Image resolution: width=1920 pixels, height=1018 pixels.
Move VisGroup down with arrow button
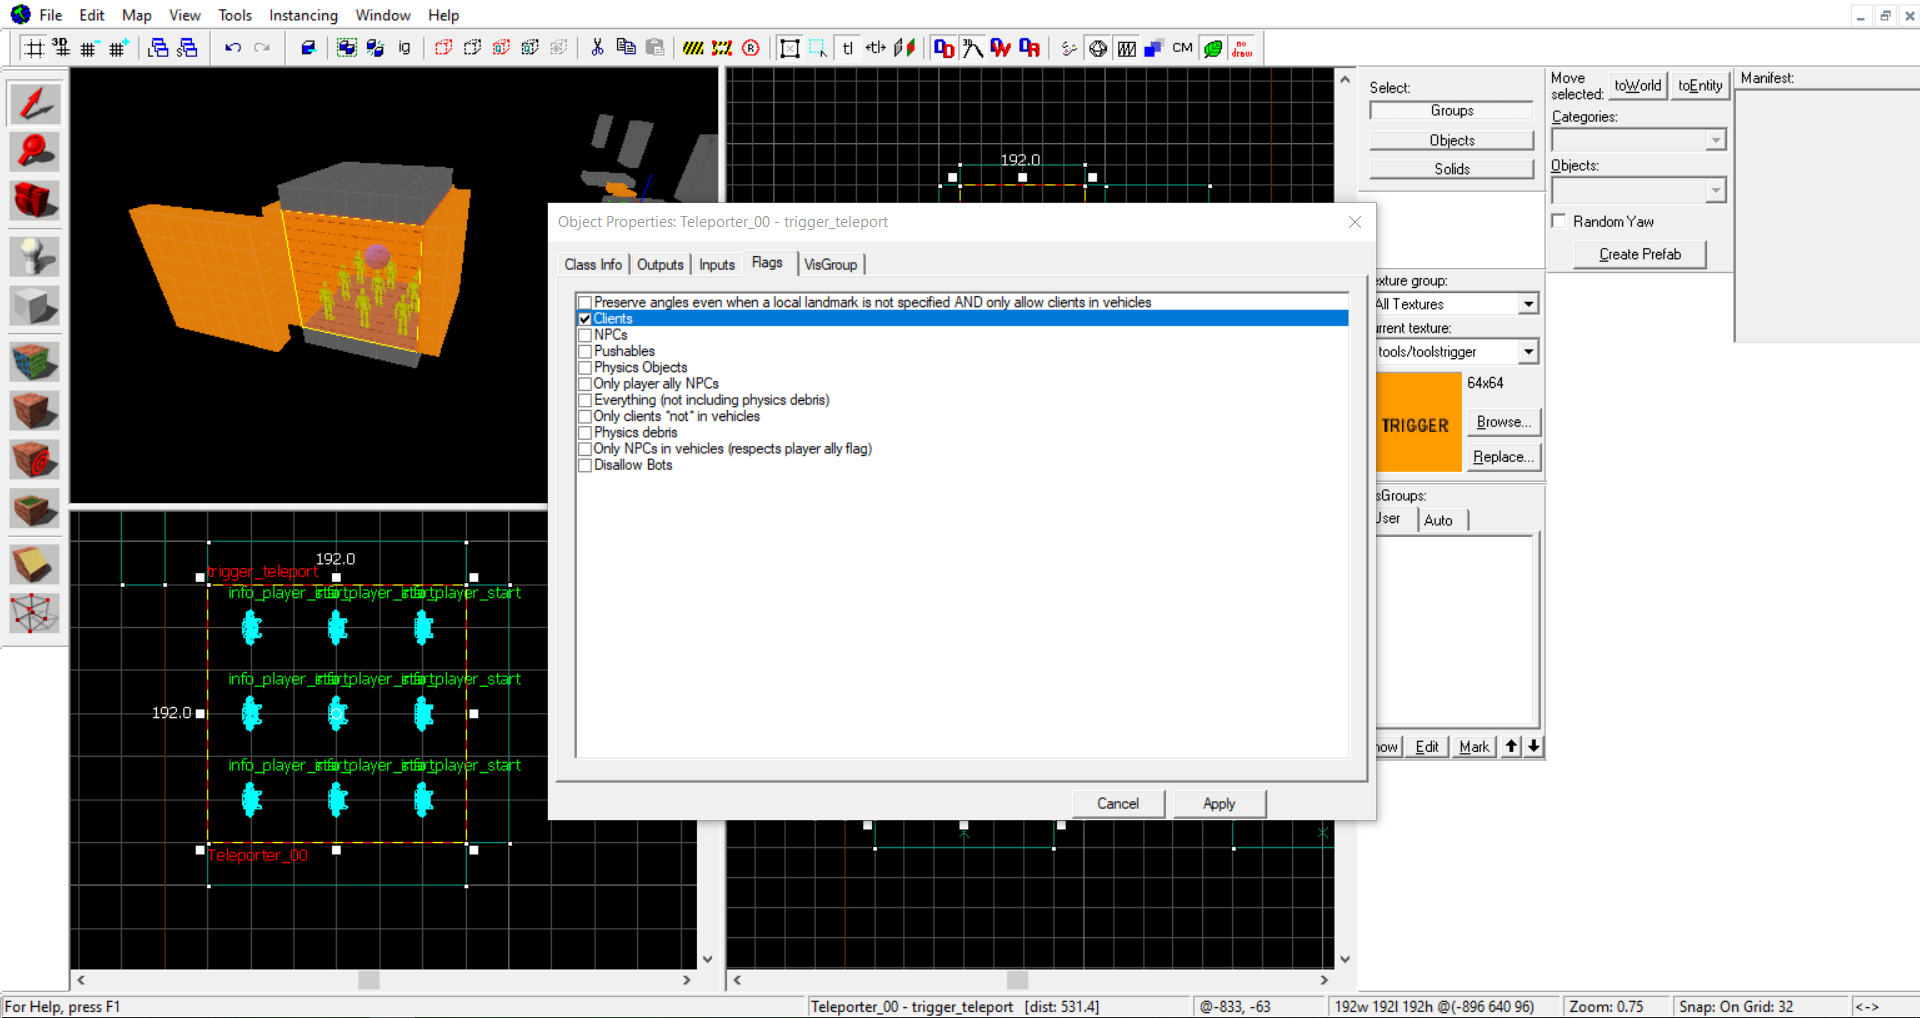[1534, 746]
